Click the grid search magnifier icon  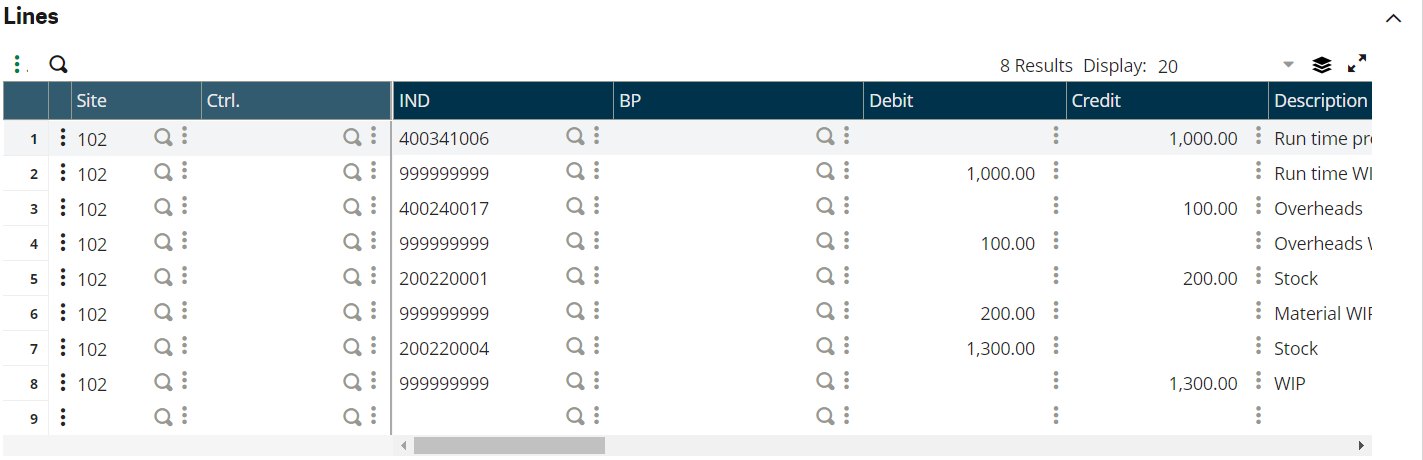59,65
